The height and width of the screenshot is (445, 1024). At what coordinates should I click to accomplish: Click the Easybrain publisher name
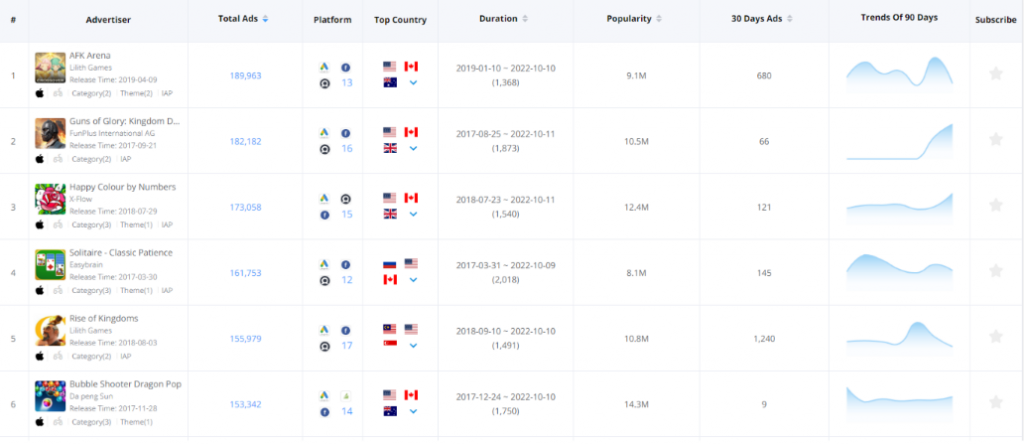coord(86,265)
